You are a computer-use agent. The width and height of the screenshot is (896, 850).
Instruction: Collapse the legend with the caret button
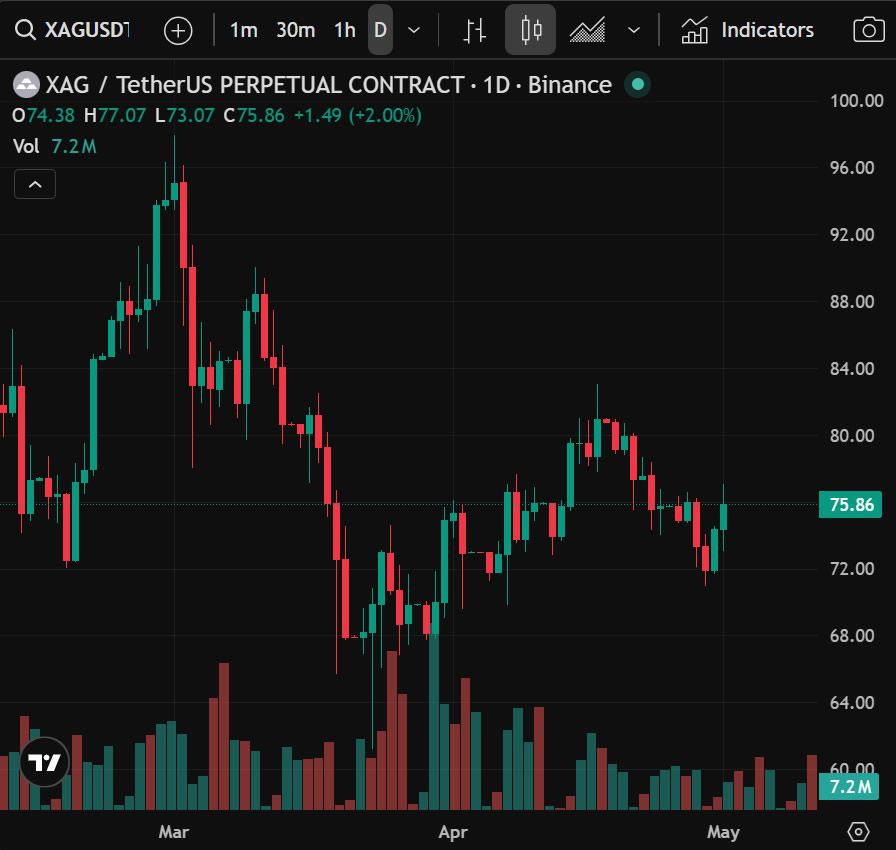[35, 184]
